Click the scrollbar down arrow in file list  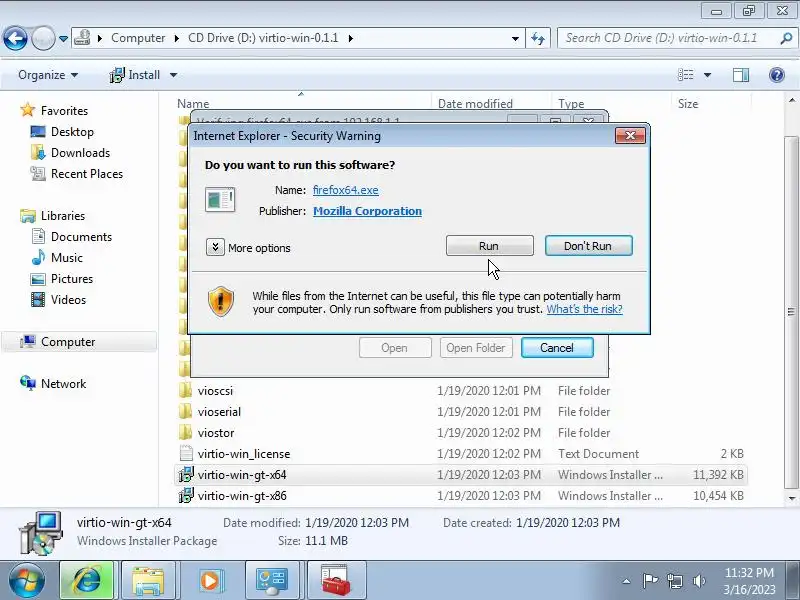tap(791, 498)
